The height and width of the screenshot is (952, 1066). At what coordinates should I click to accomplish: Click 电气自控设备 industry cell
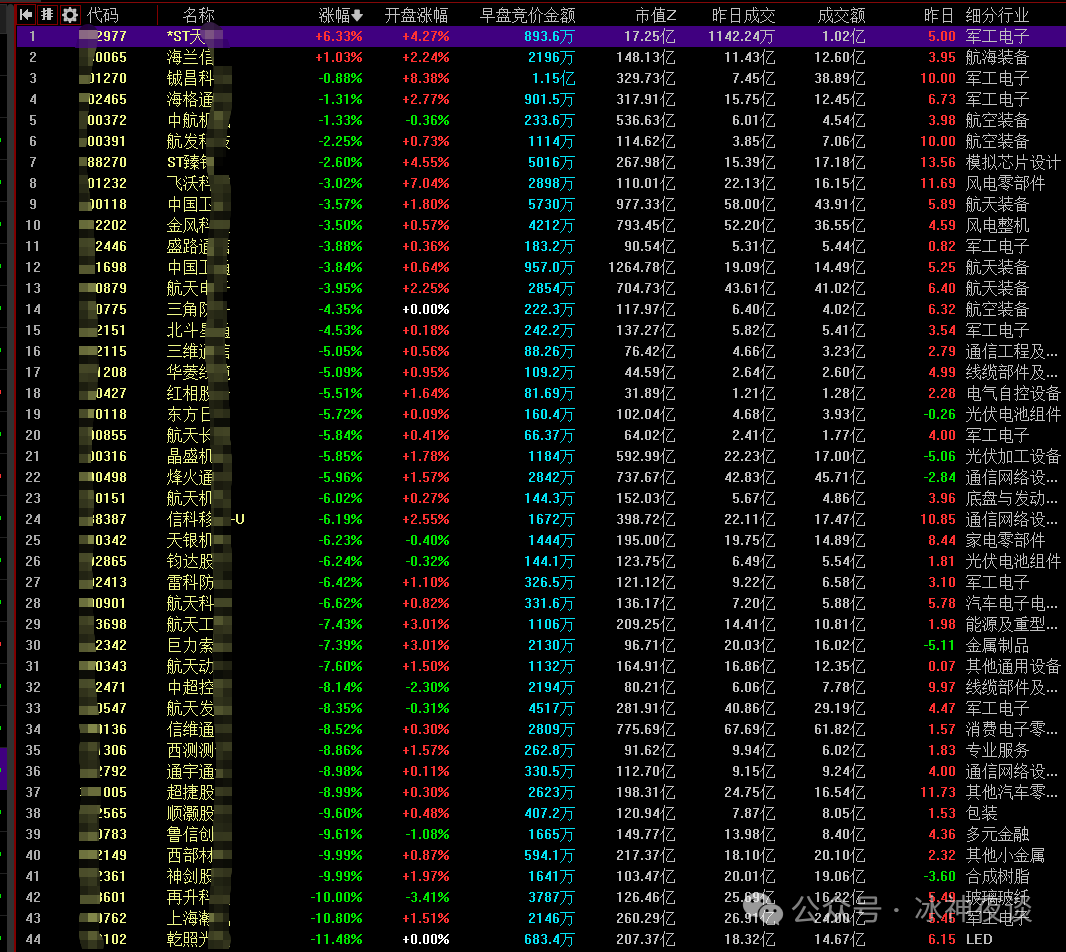pos(1012,393)
